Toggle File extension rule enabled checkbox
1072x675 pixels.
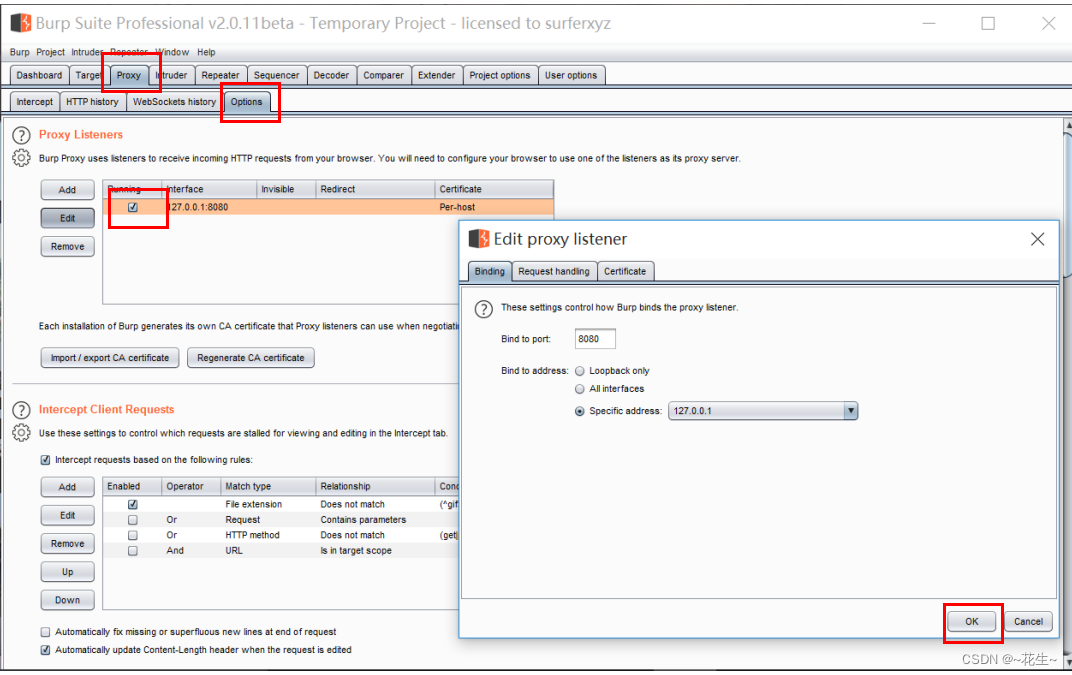coord(133,505)
